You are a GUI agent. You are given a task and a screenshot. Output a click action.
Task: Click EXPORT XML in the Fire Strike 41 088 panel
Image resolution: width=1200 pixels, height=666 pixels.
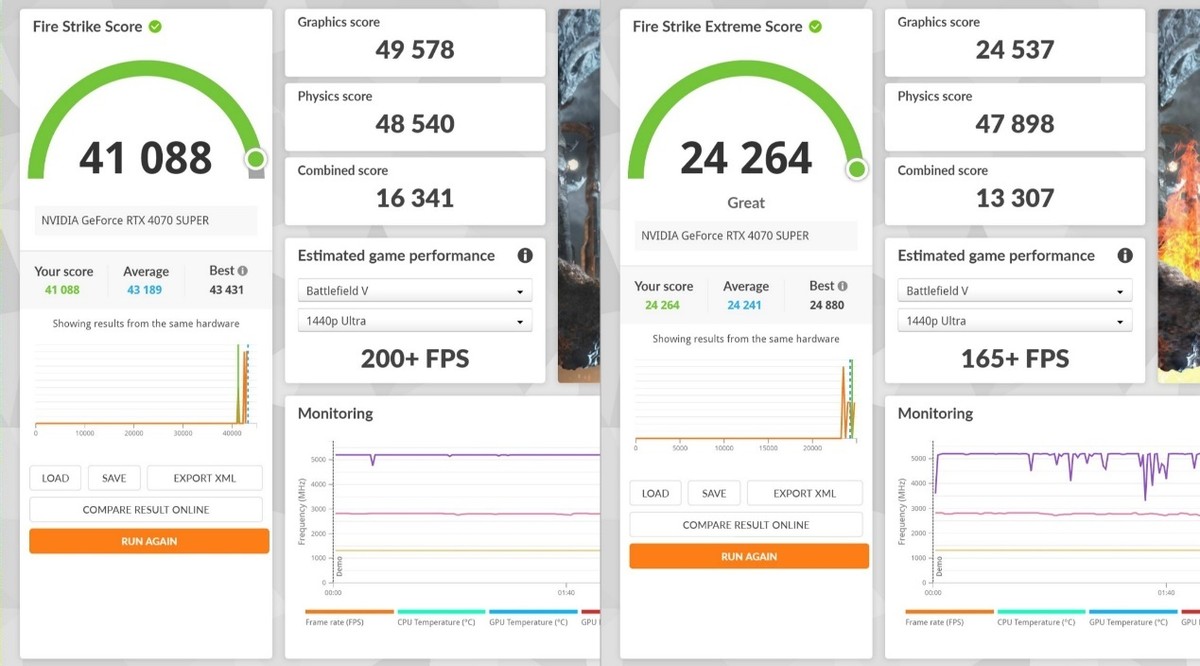click(x=204, y=478)
